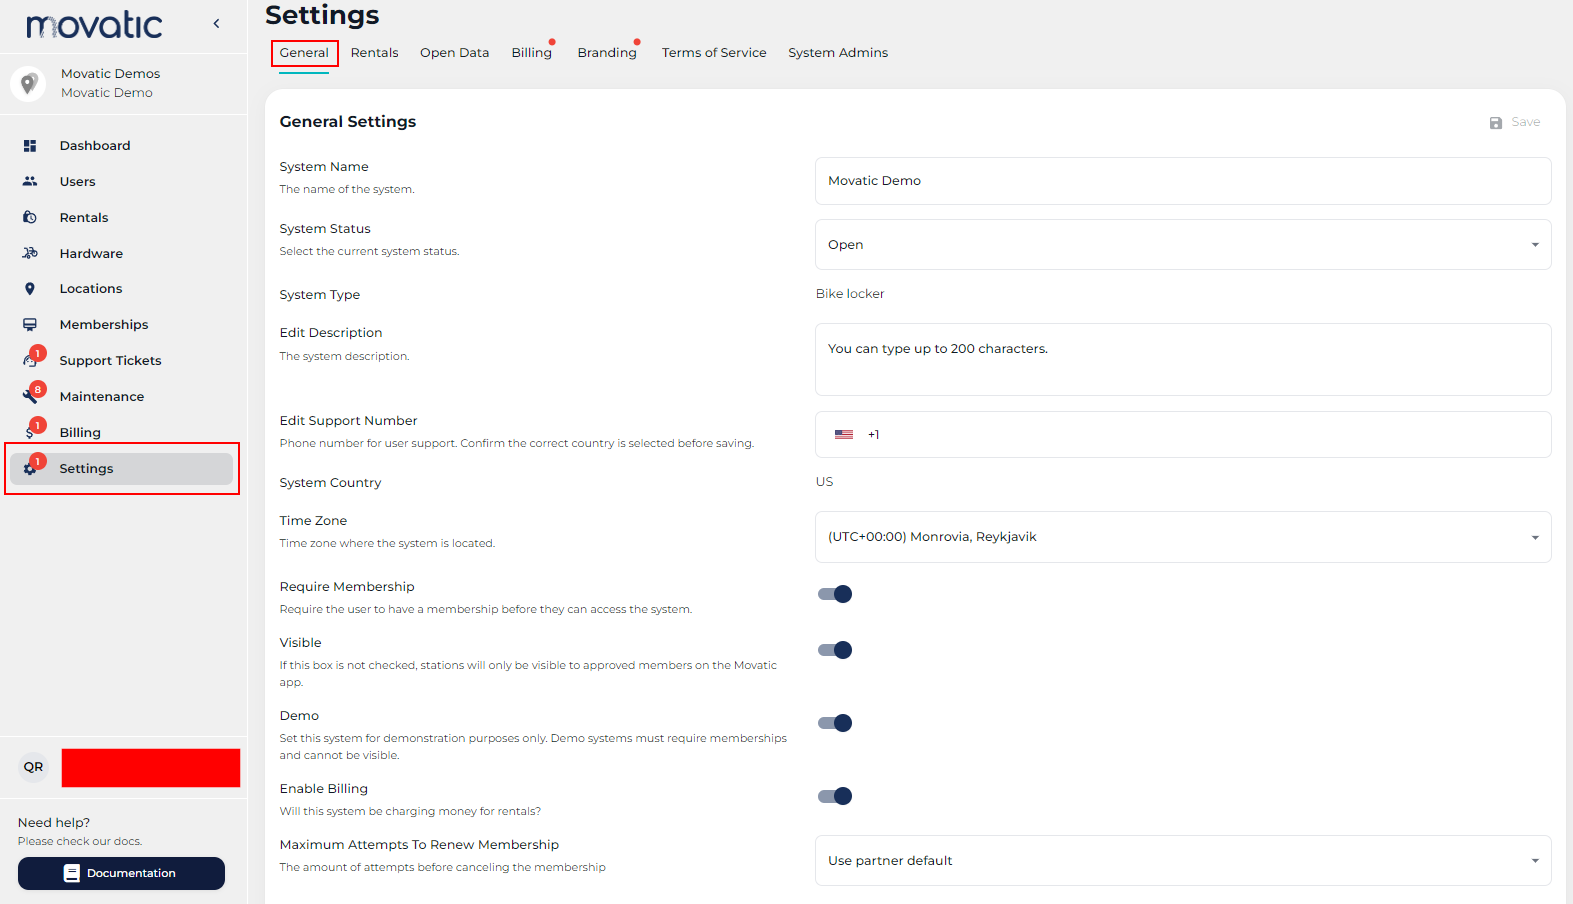Click the Dashboard grid icon in sidebar
1573x904 pixels.
[30, 146]
